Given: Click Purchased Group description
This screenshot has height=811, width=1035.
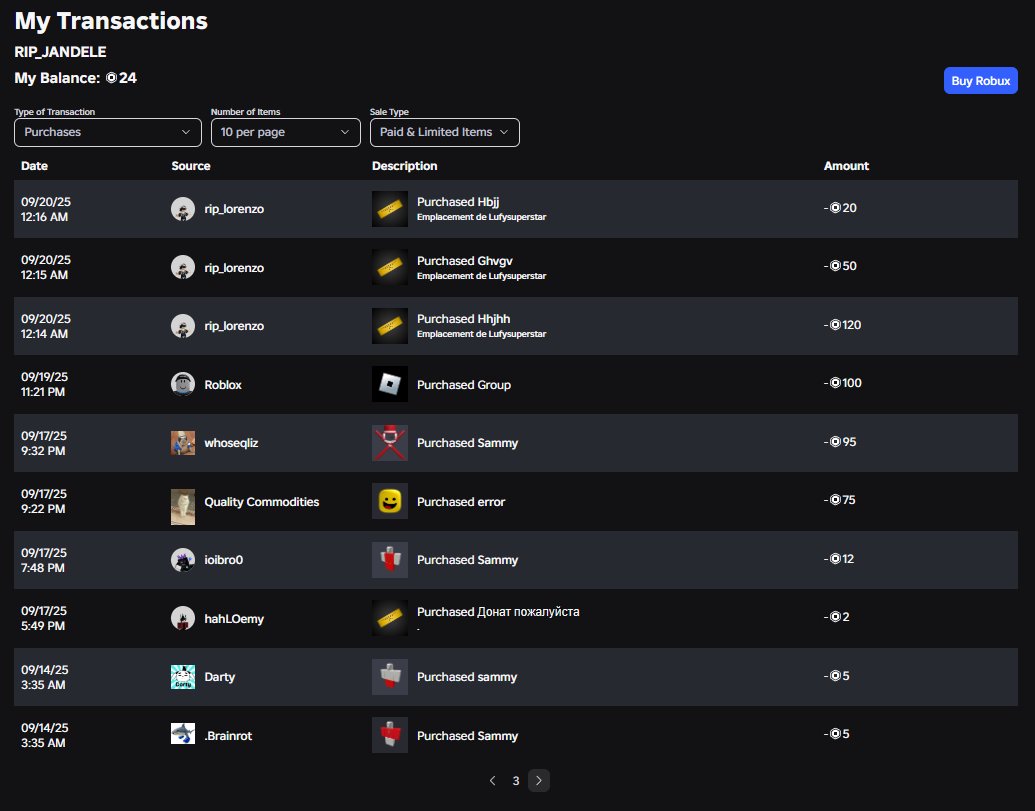Looking at the screenshot, I should click(x=464, y=385).
